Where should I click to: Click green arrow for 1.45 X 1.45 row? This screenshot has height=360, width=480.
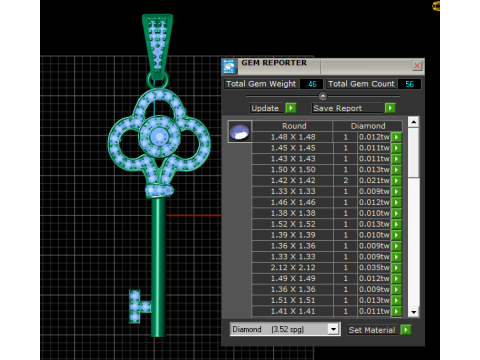pyautogui.click(x=396, y=148)
